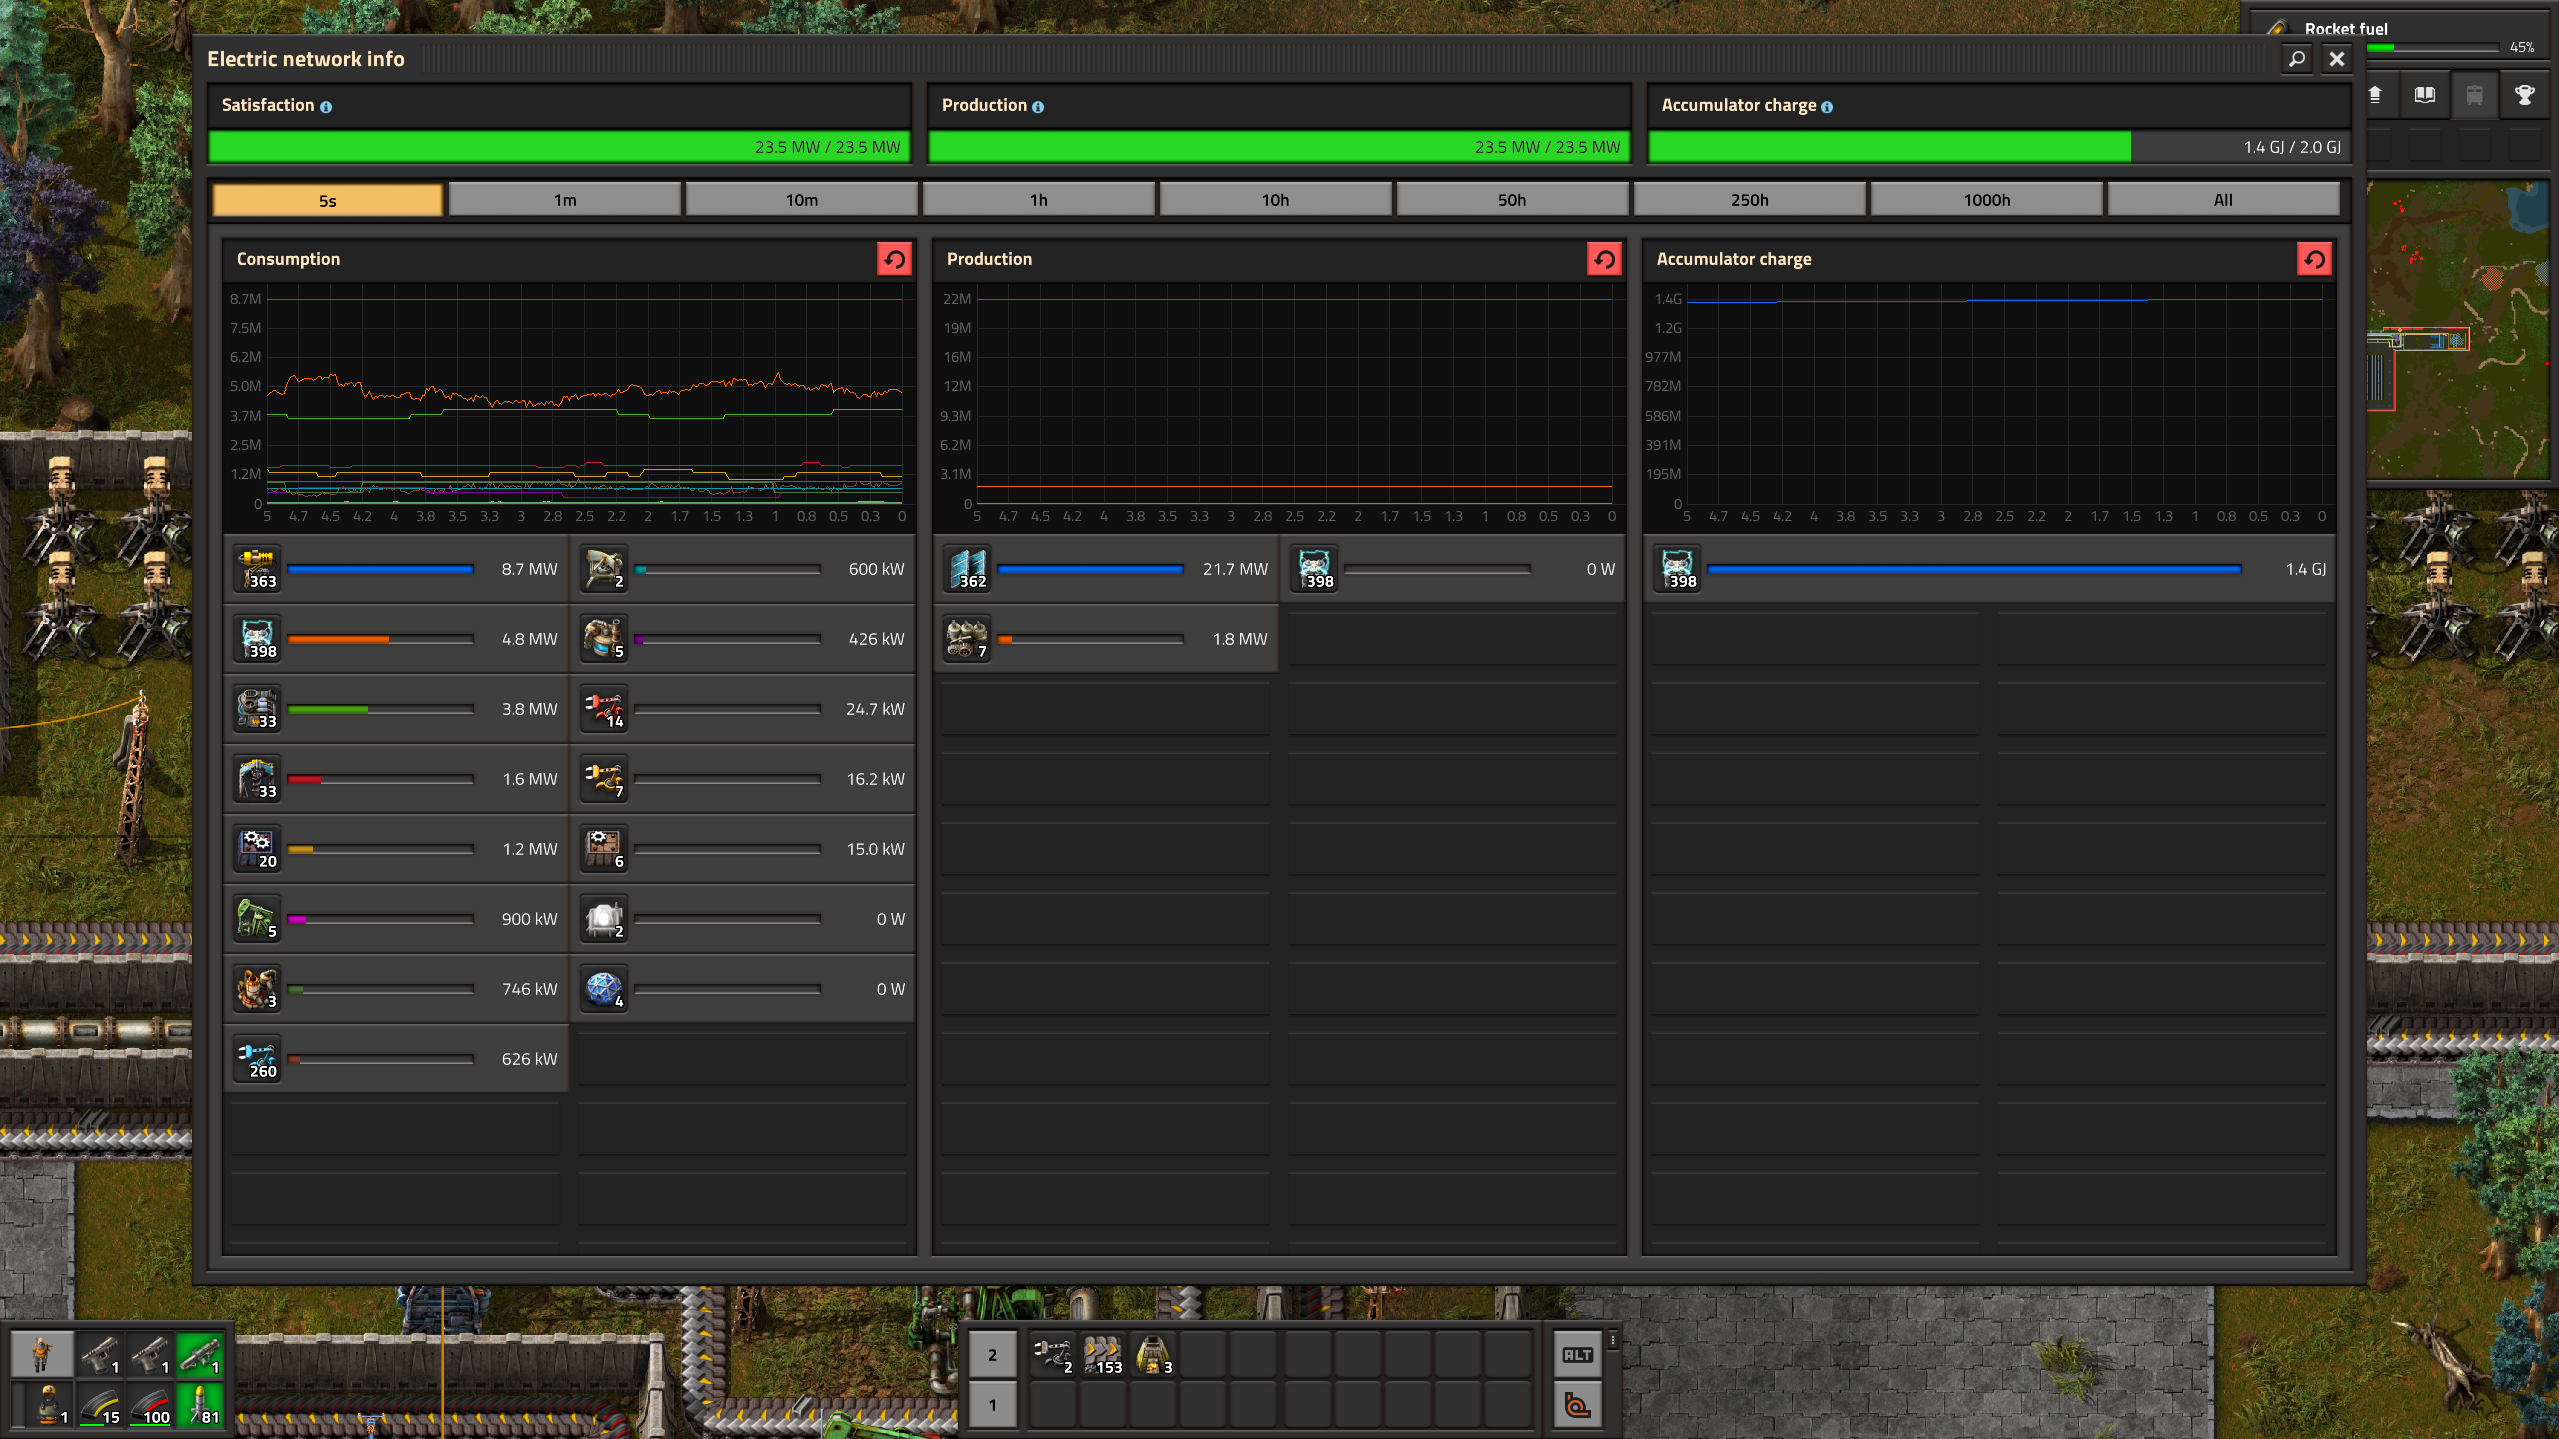Reset the Production graph selection
The image size is (2559, 1439).
click(x=1604, y=259)
